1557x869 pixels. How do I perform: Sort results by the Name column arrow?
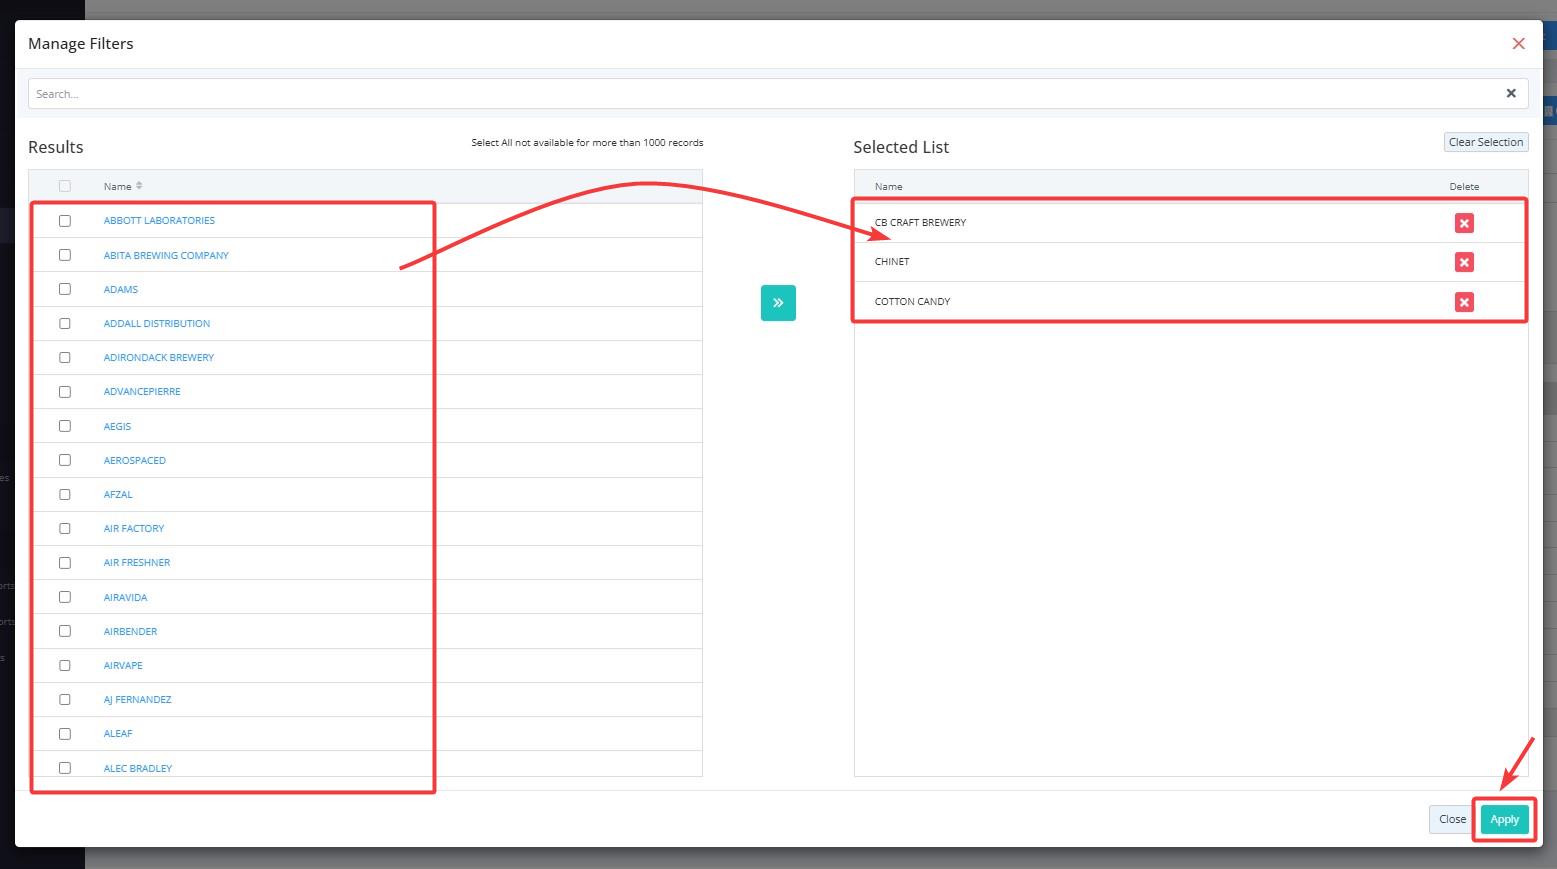pos(139,186)
